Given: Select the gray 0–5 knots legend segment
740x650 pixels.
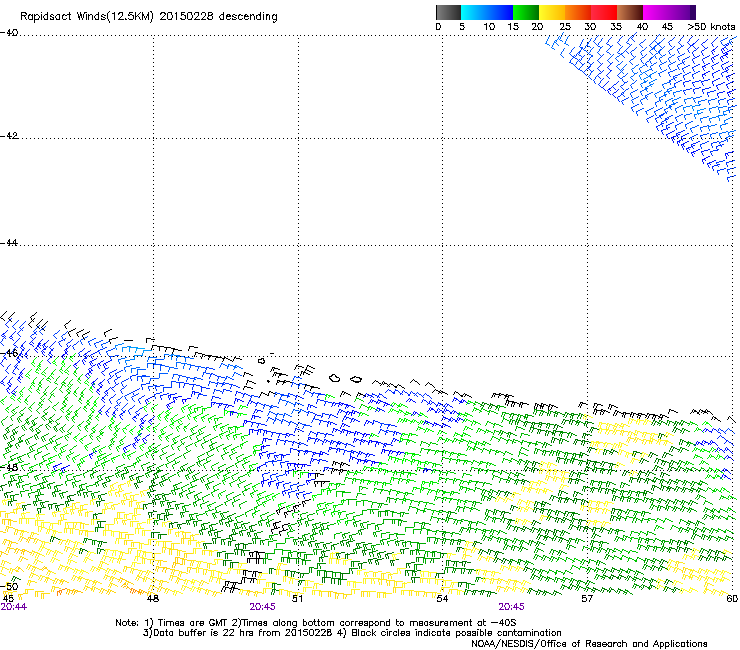Looking at the screenshot, I should 448,12.
